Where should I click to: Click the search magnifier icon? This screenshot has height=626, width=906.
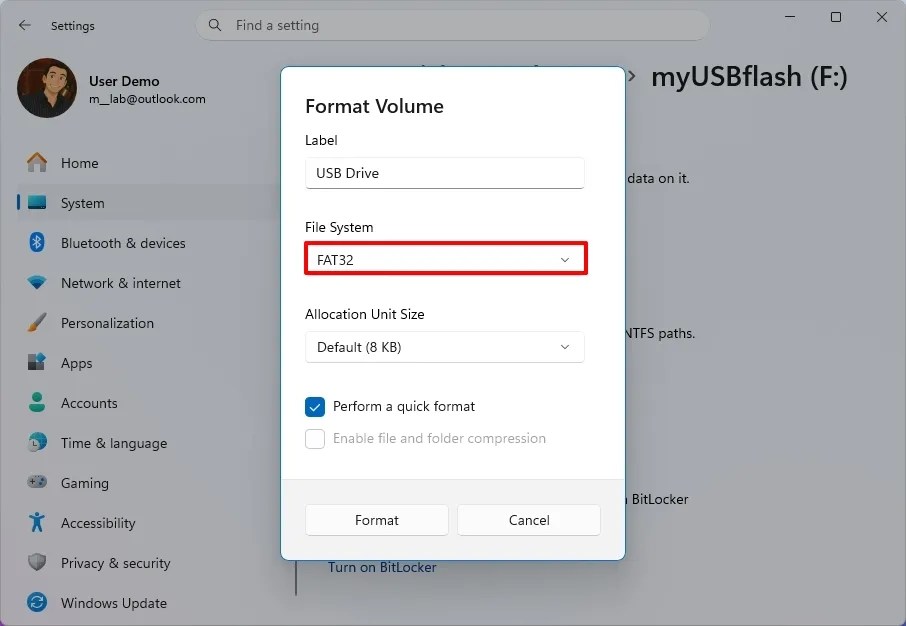click(x=215, y=25)
